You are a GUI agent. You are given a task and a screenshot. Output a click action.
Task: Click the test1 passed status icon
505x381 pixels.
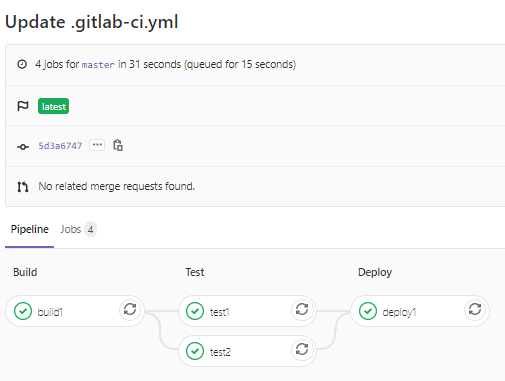click(x=195, y=311)
